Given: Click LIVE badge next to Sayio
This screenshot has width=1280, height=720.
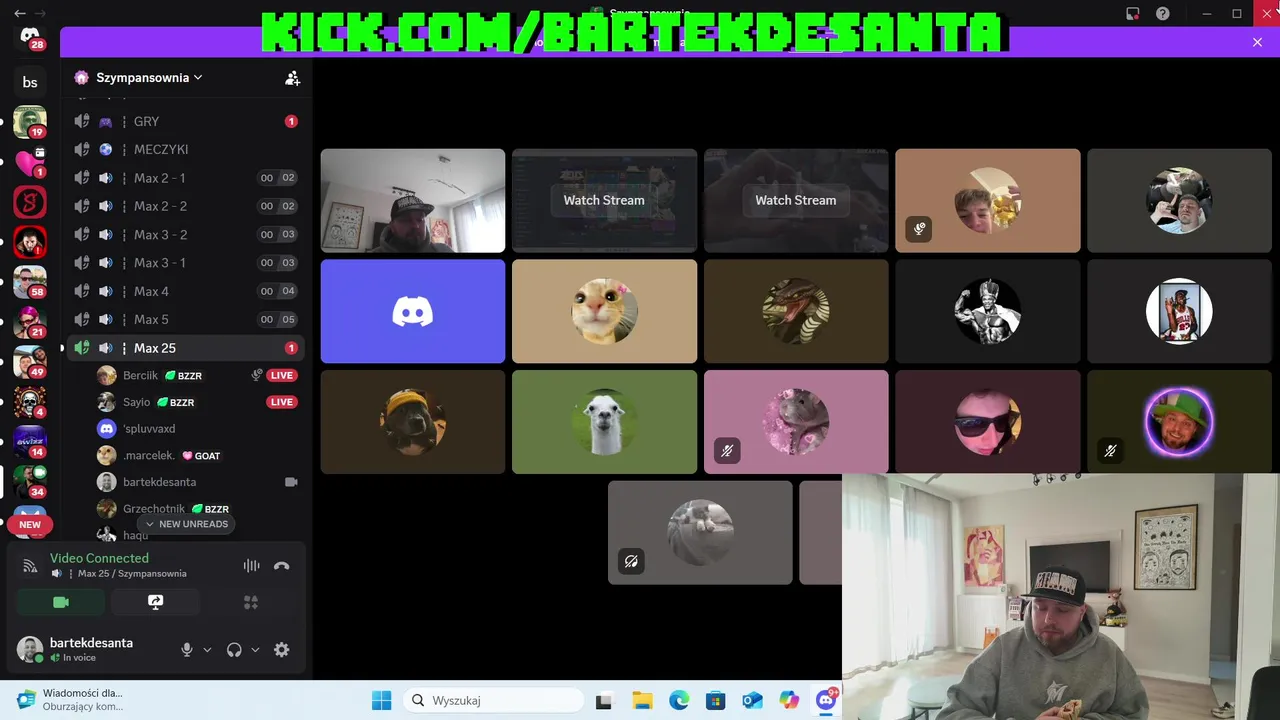Looking at the screenshot, I should point(282,402).
